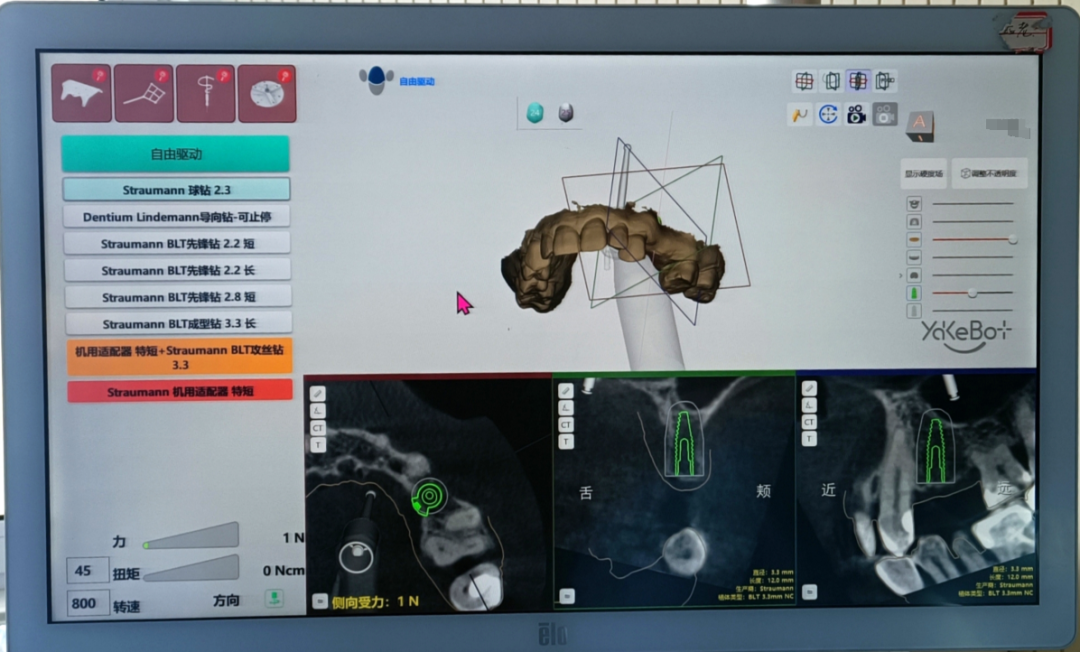Select the Straumann 球钻 2.3 drill step
Image resolution: width=1080 pixels, height=652 pixels.
click(177, 189)
